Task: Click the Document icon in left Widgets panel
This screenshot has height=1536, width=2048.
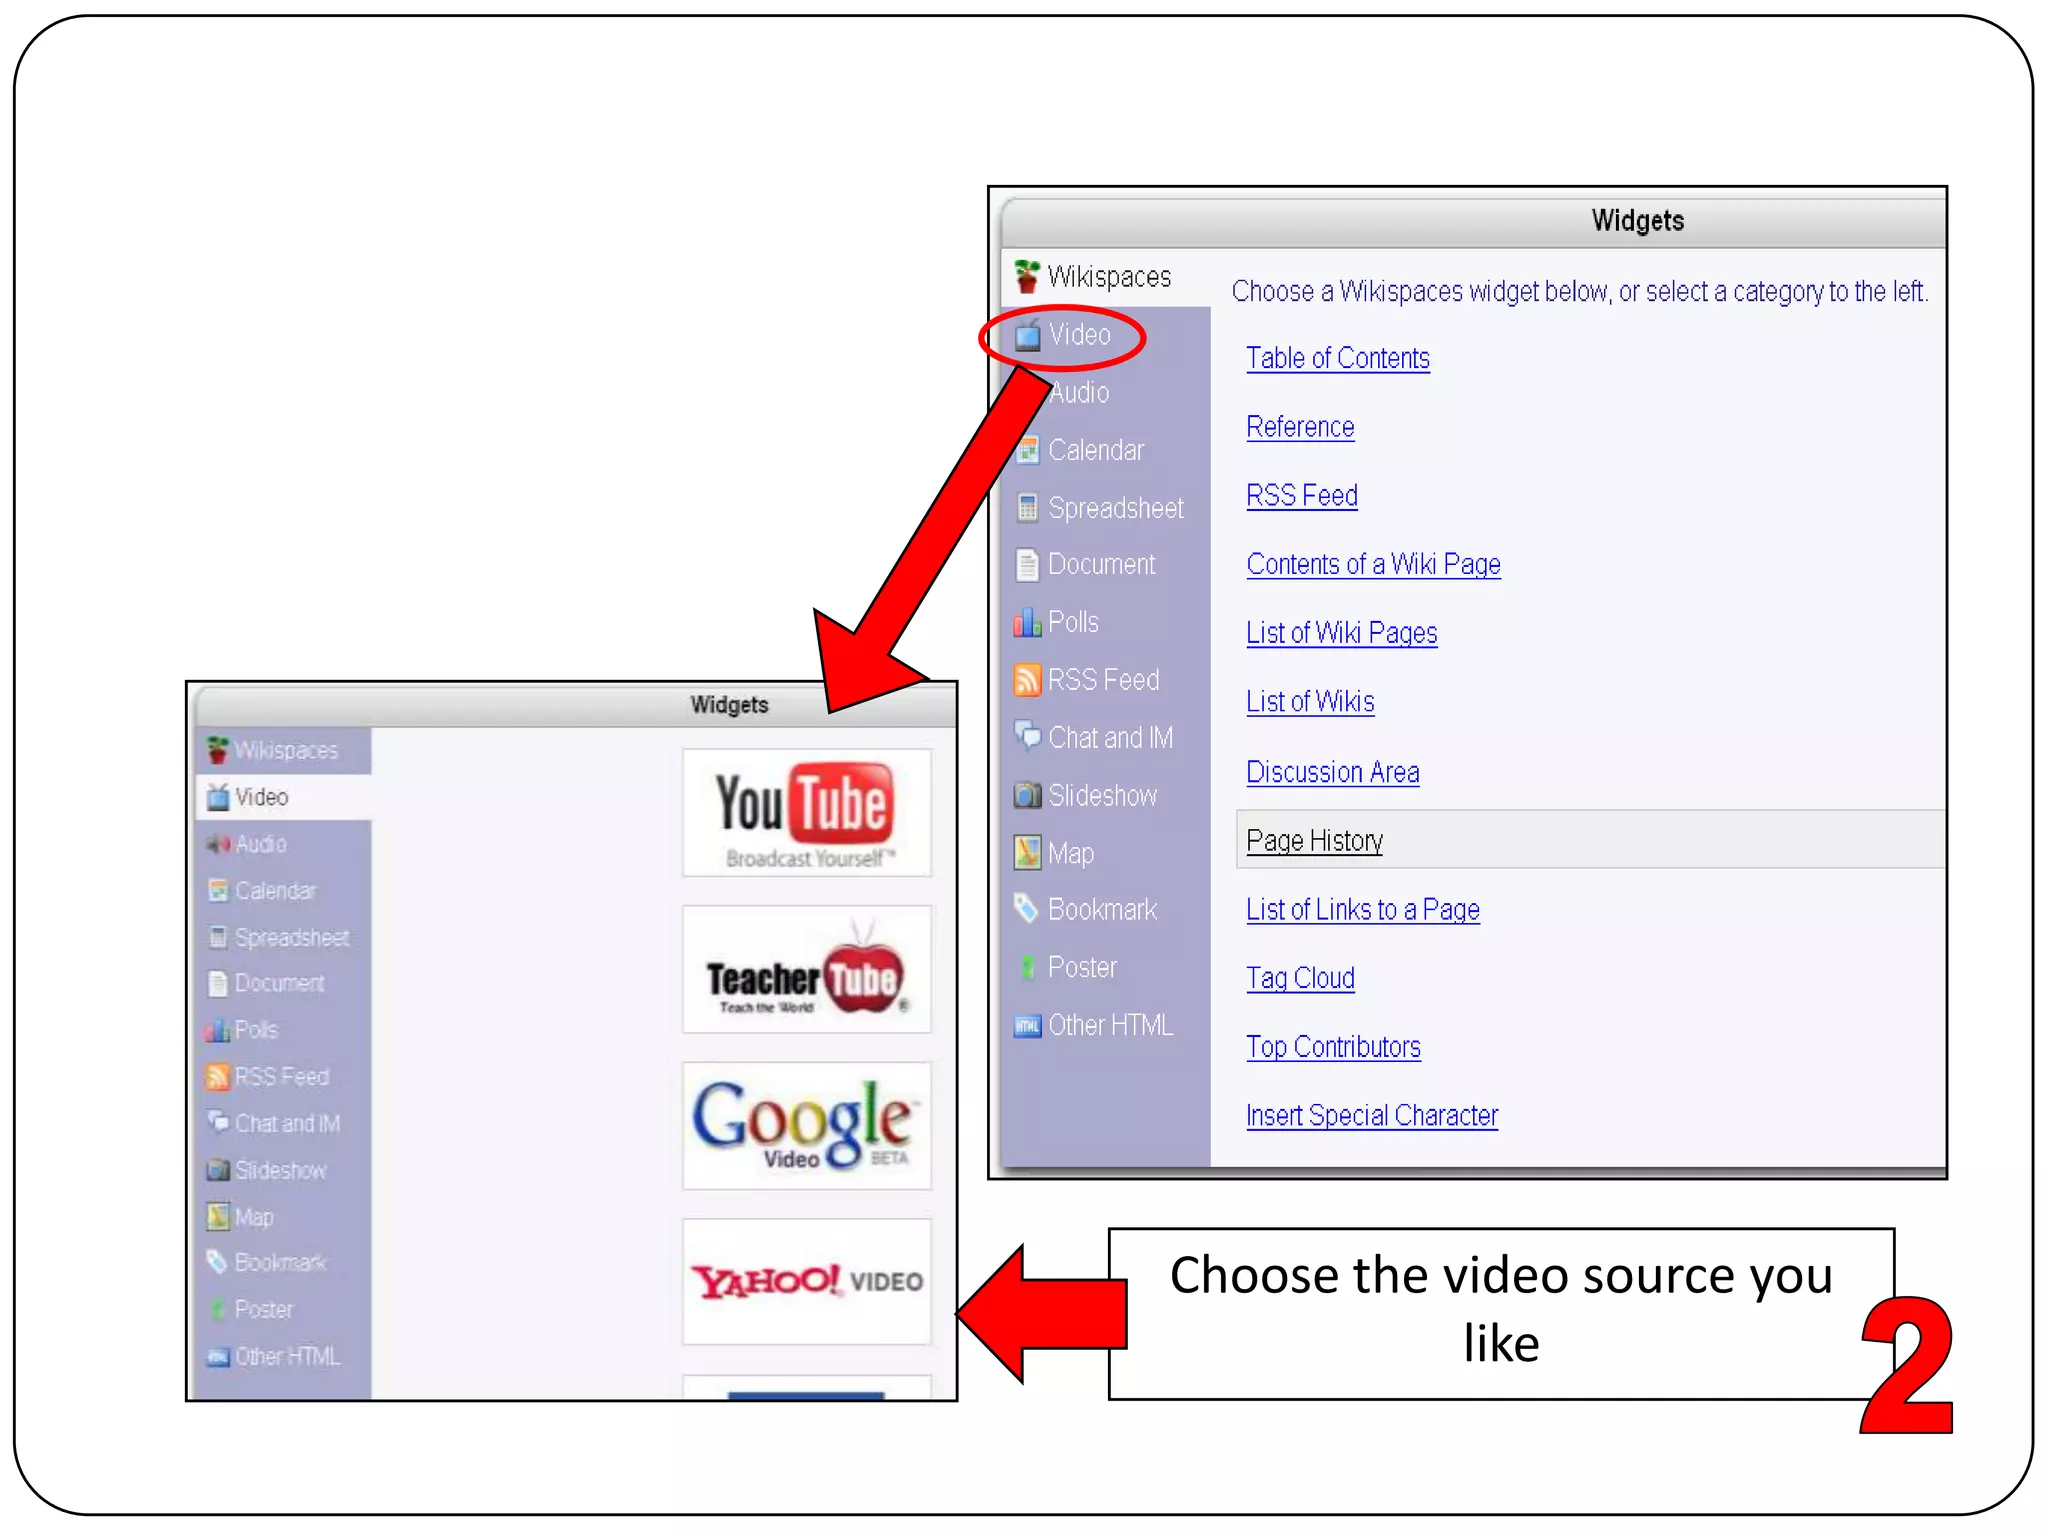Action: point(217,984)
